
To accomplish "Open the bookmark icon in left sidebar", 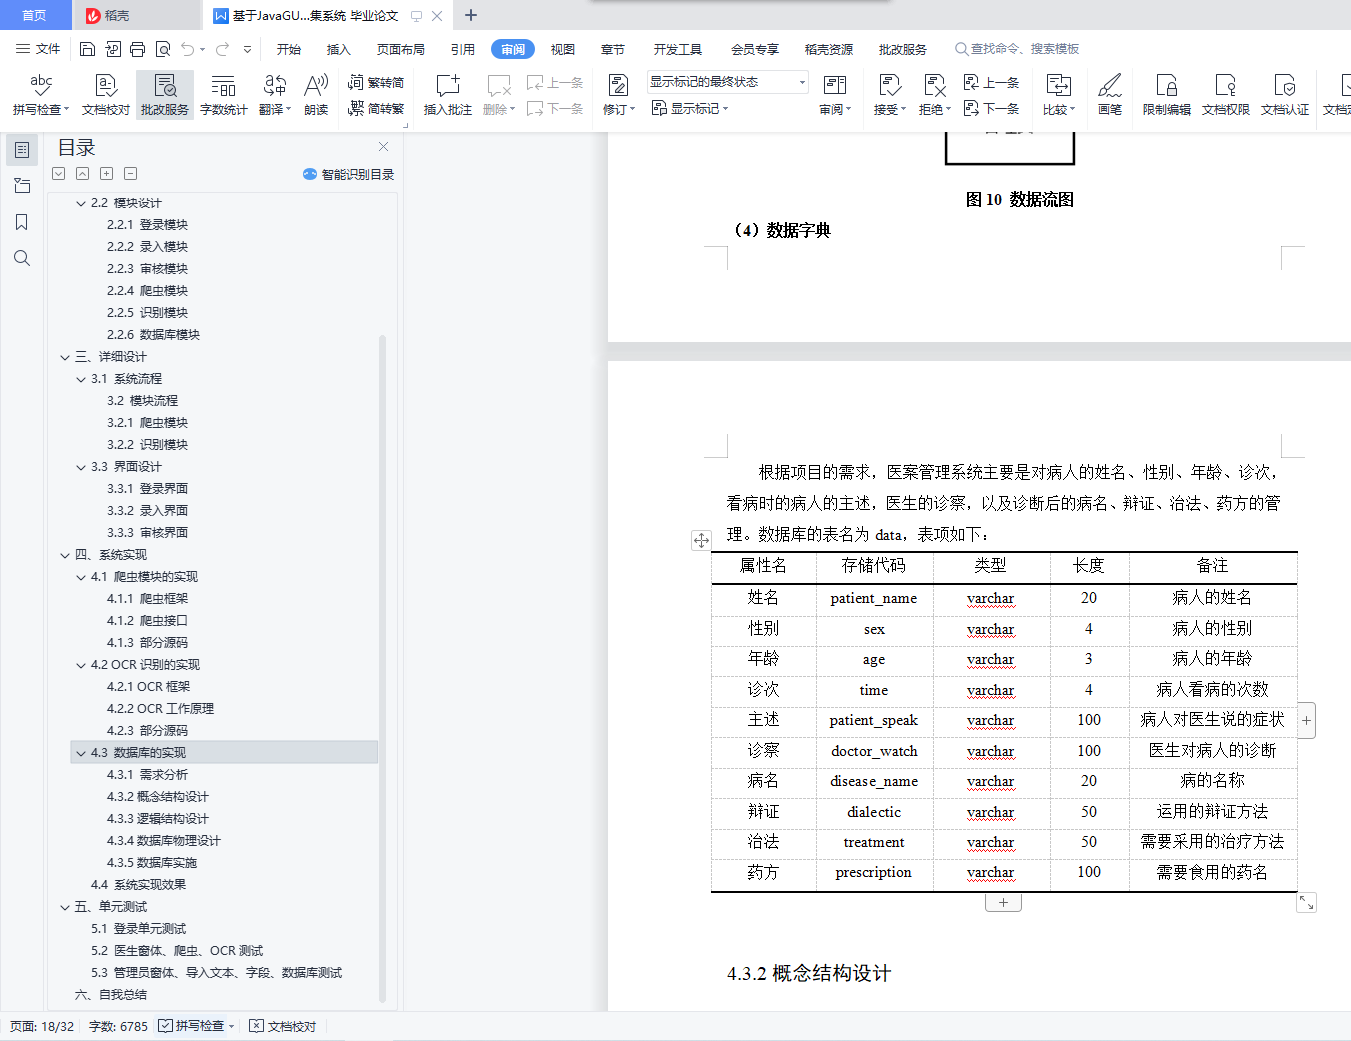I will tap(22, 222).
